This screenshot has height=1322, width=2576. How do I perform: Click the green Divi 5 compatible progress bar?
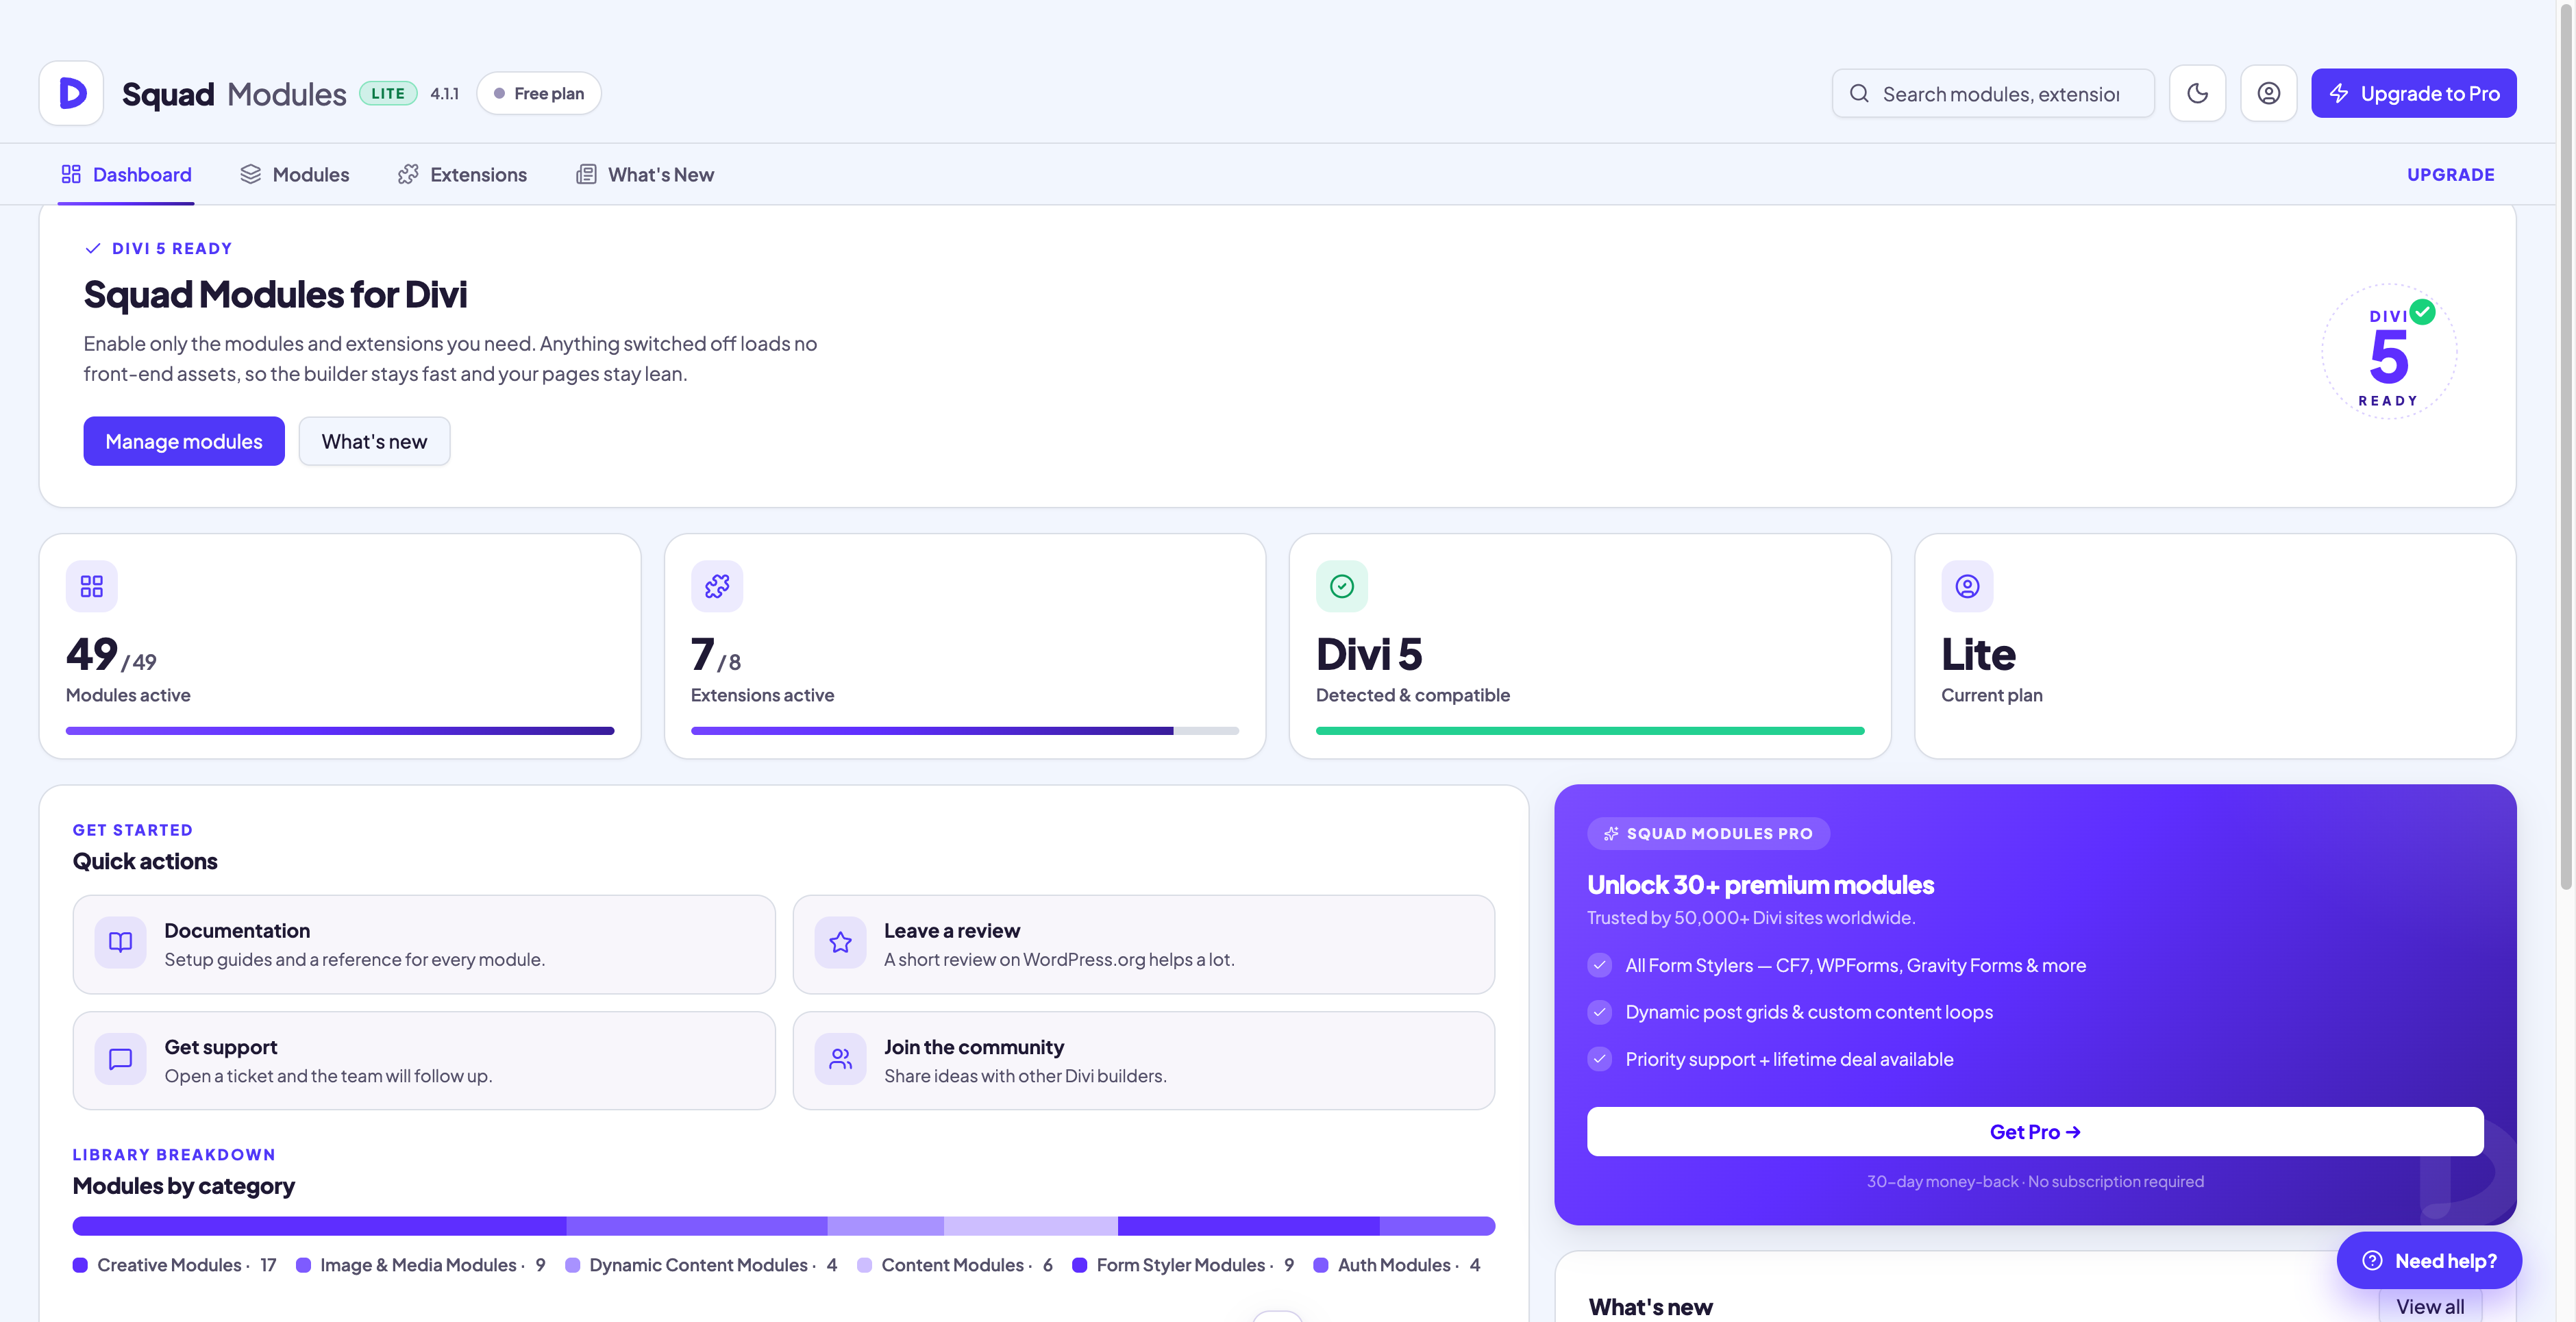coord(1590,731)
